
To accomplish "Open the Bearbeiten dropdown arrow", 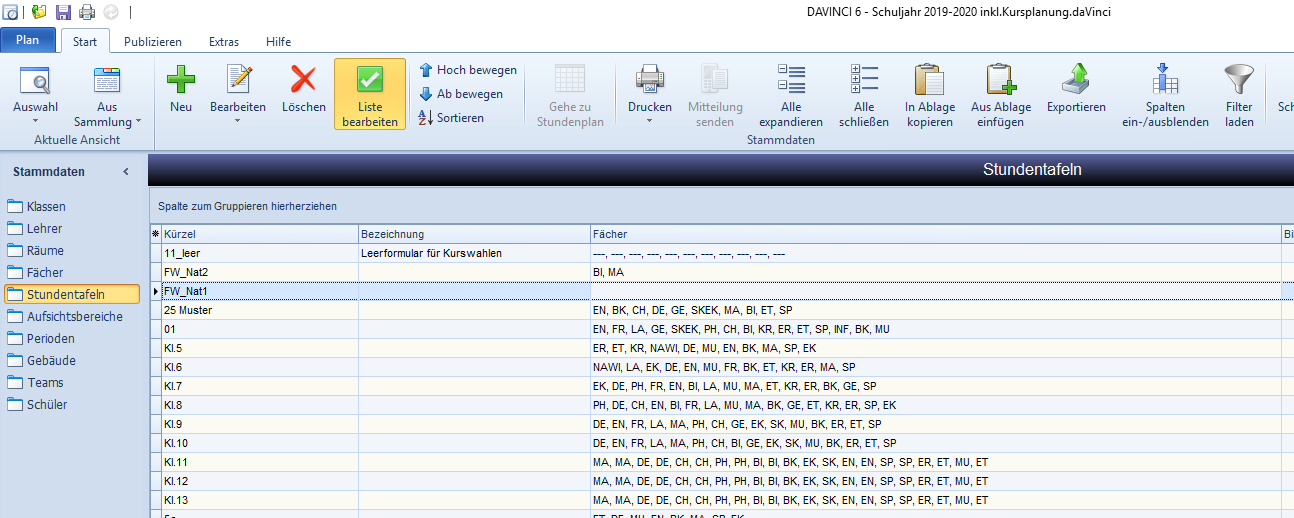I will 238,121.
